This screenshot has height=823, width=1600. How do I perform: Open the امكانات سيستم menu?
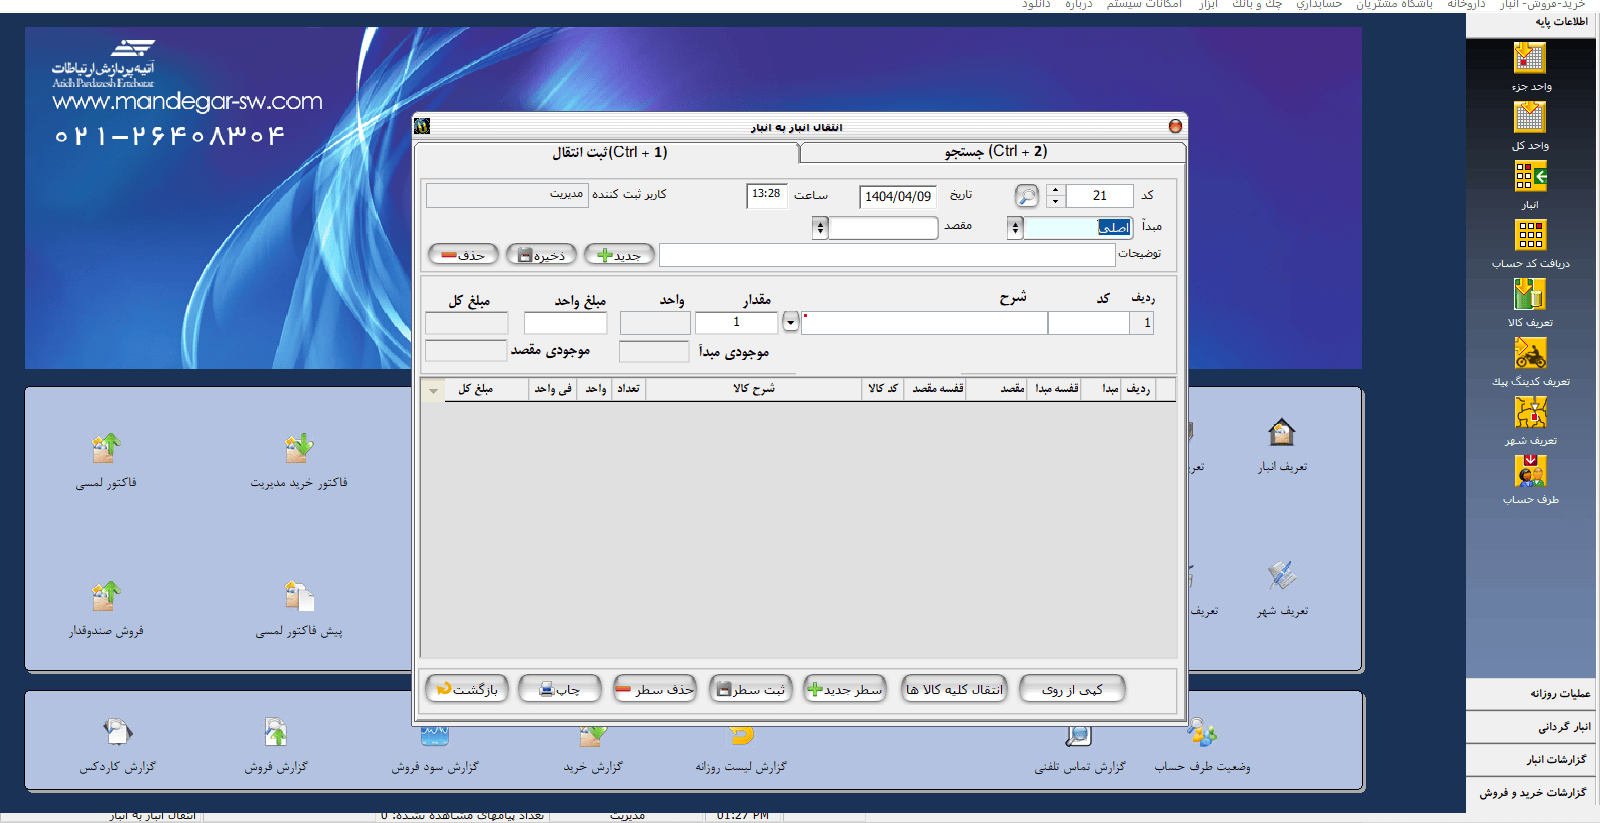click(x=1144, y=5)
